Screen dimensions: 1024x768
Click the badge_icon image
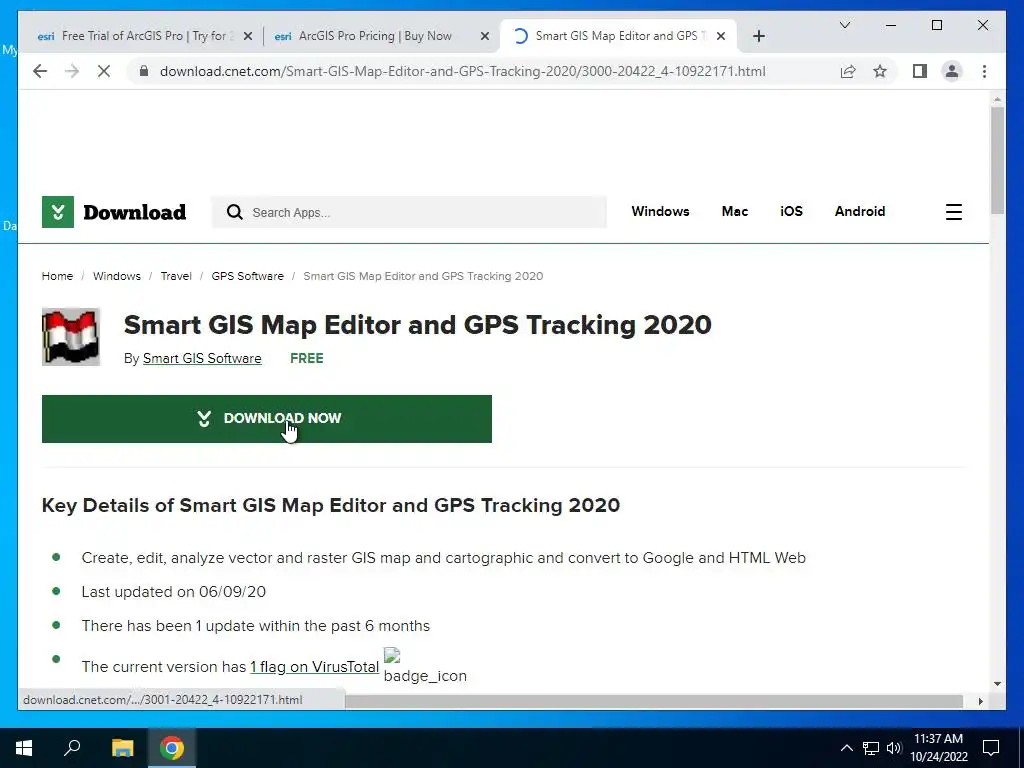click(425, 665)
